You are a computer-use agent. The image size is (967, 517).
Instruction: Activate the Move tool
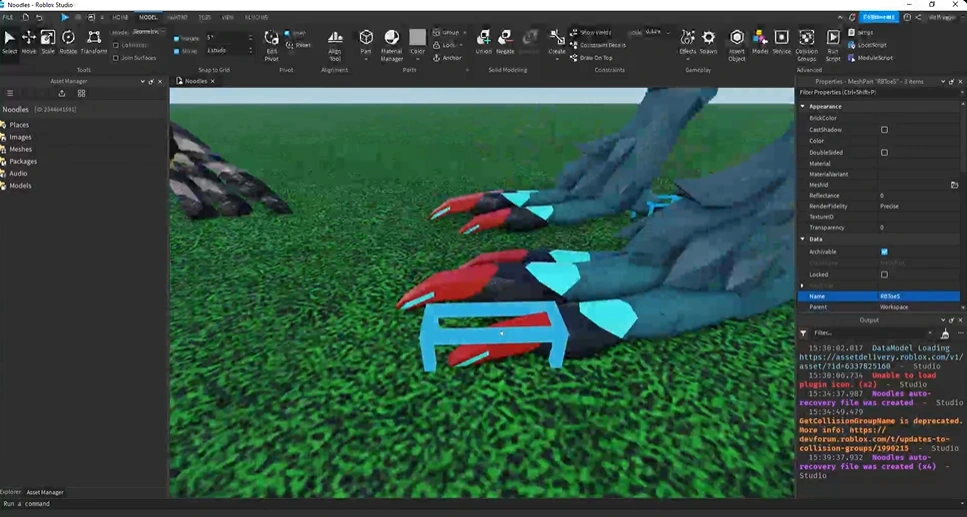click(28, 43)
